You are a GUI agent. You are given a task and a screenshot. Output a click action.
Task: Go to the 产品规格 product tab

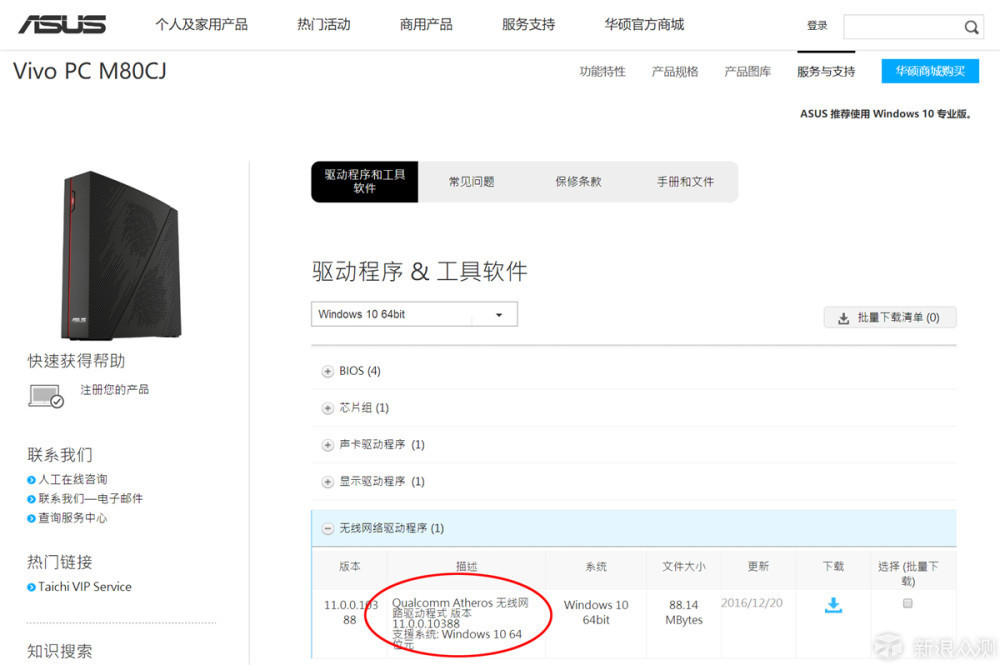tap(675, 71)
